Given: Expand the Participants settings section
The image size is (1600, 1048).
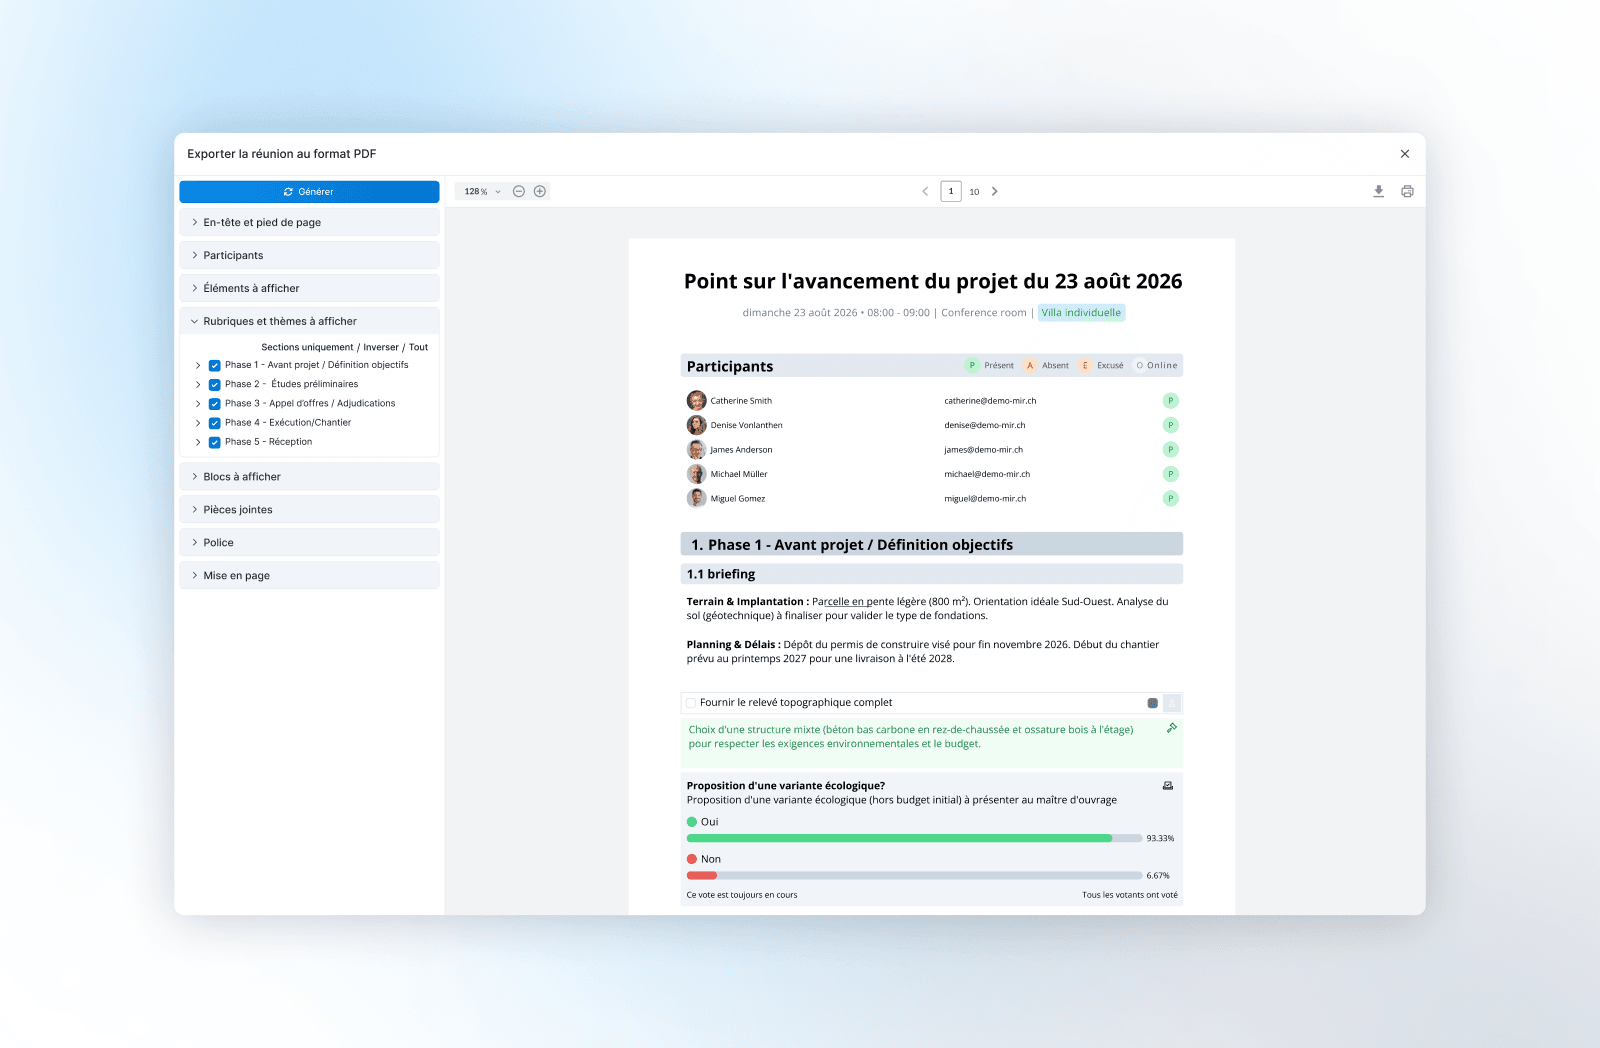Looking at the screenshot, I should [x=309, y=255].
